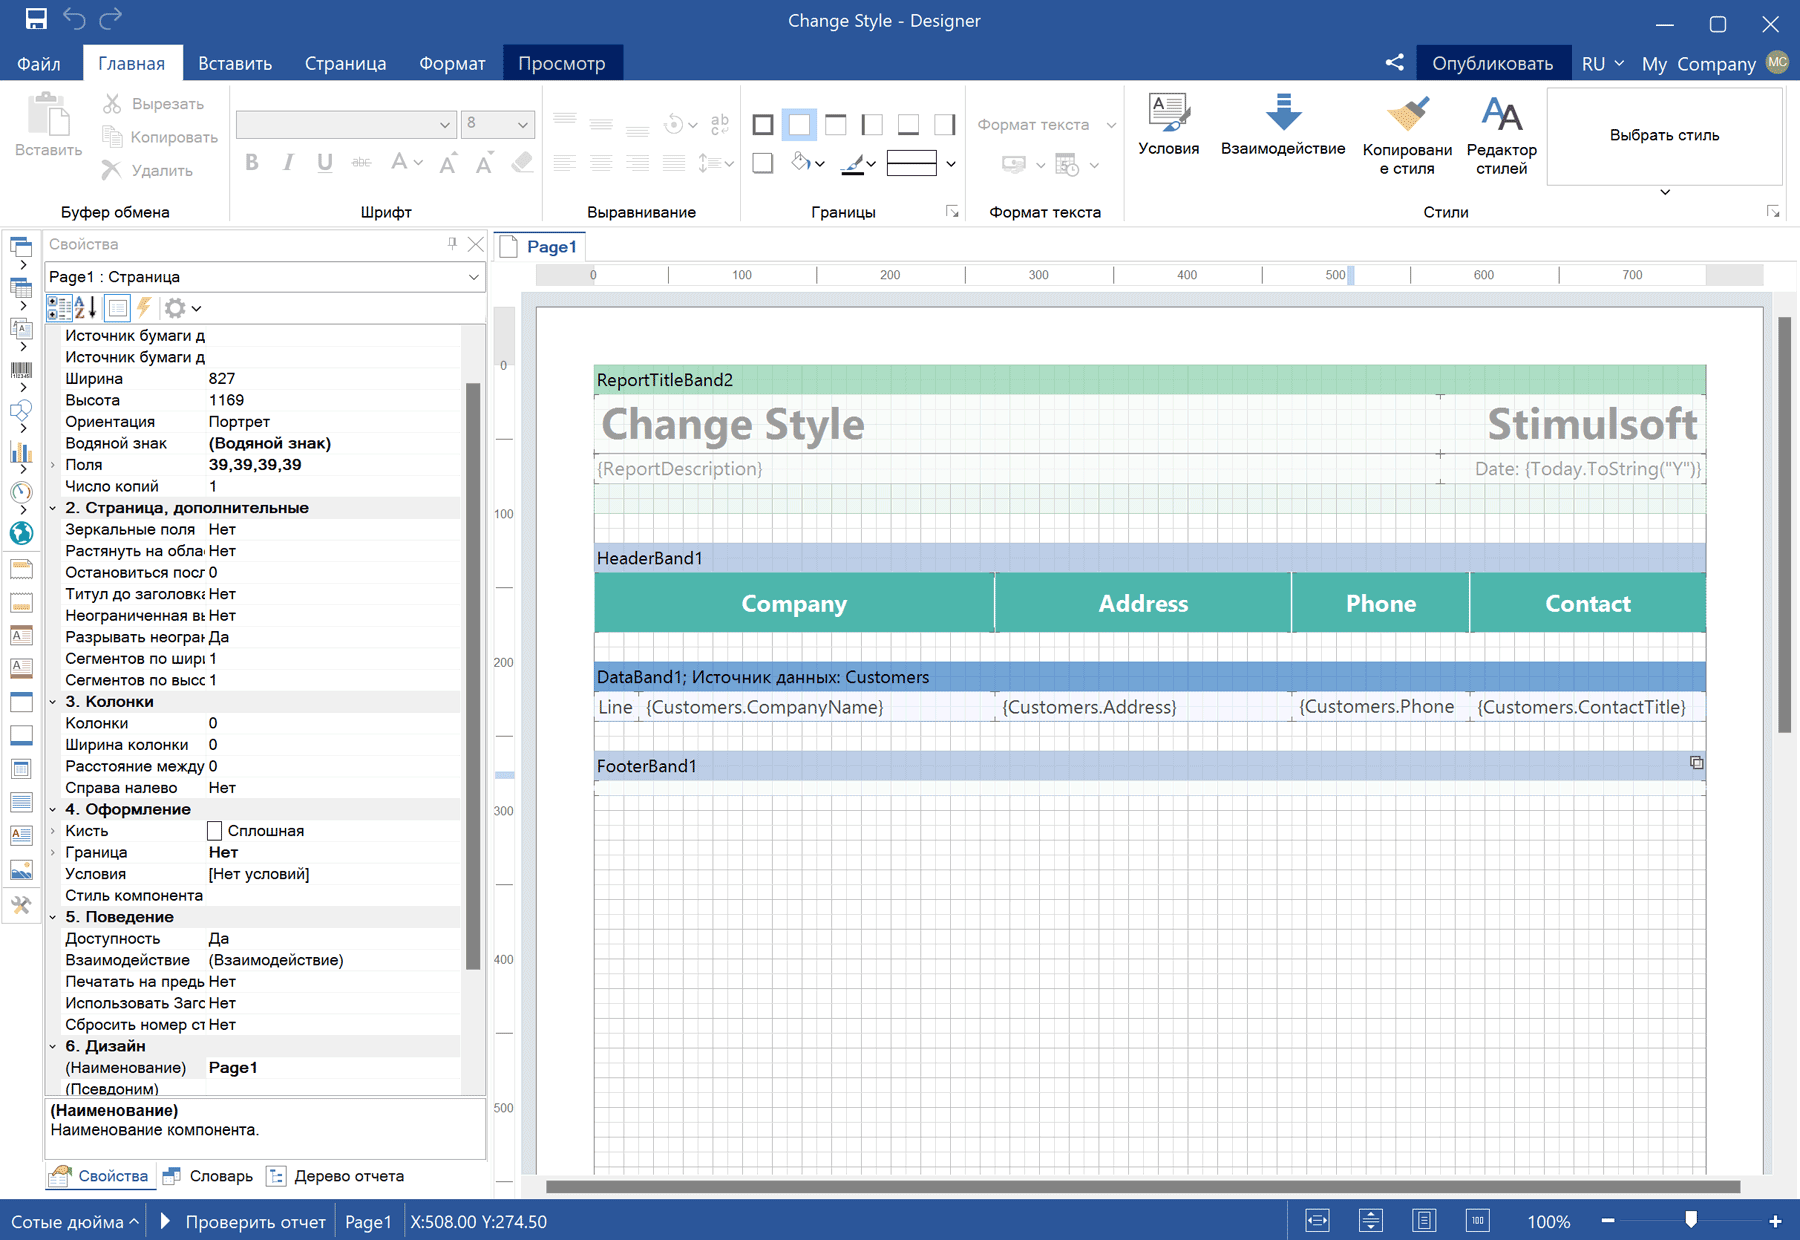Pin the Свойства panel
This screenshot has height=1240, width=1800.
(x=452, y=243)
